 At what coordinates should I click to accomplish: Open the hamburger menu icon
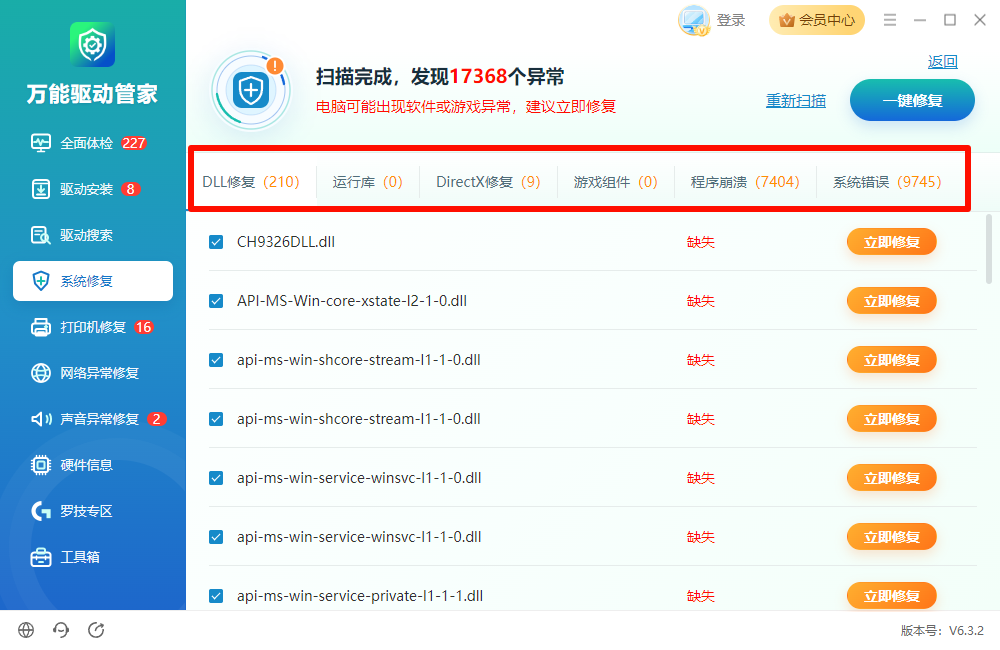click(890, 20)
